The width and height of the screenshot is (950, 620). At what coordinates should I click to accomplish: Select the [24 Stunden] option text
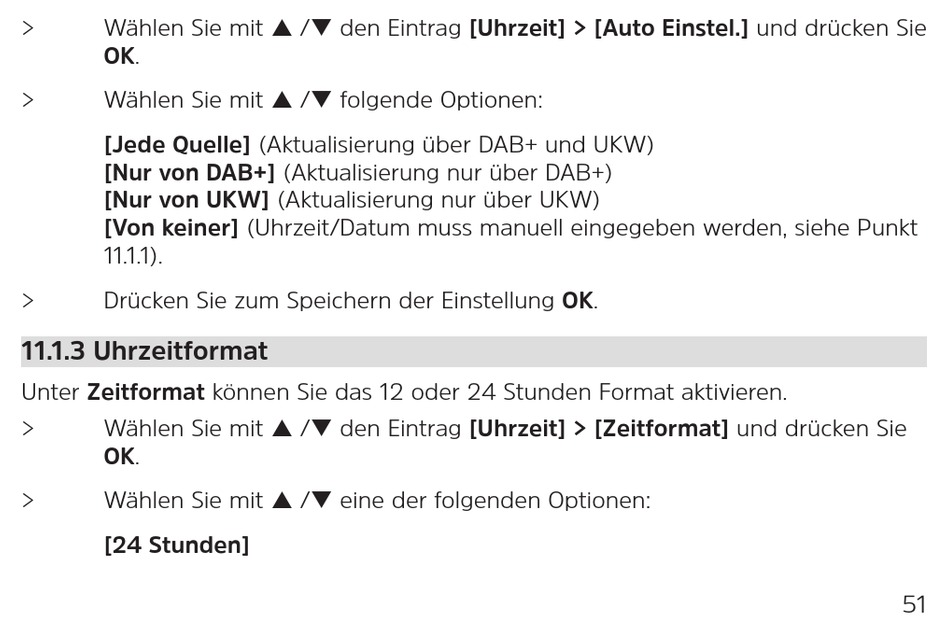(177, 545)
